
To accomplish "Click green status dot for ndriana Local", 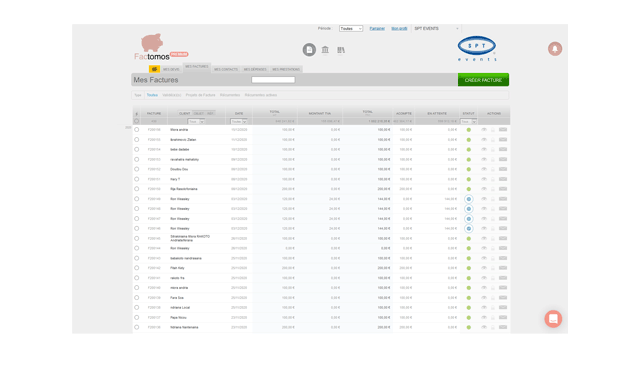I will point(469,308).
